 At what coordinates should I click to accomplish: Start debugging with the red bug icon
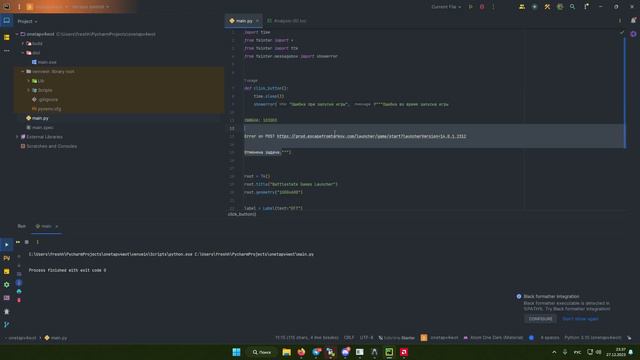click(482, 7)
